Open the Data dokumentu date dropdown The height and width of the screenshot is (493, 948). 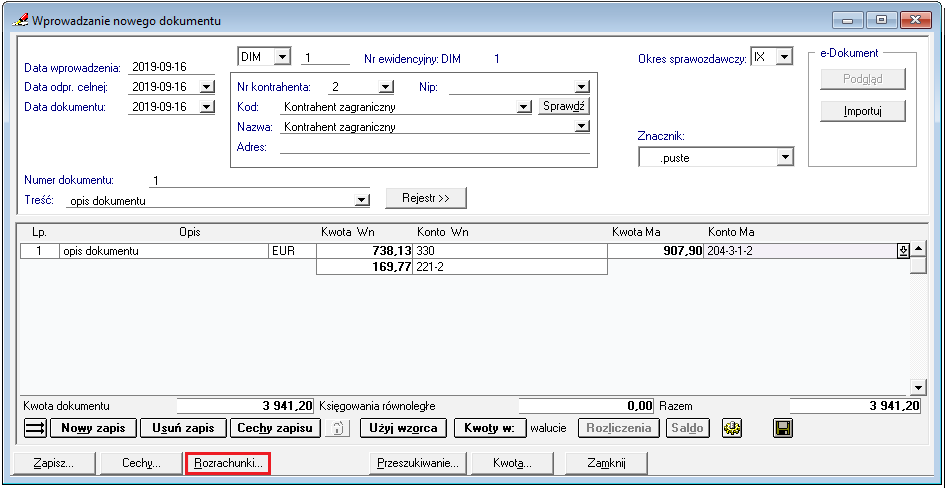coord(207,107)
